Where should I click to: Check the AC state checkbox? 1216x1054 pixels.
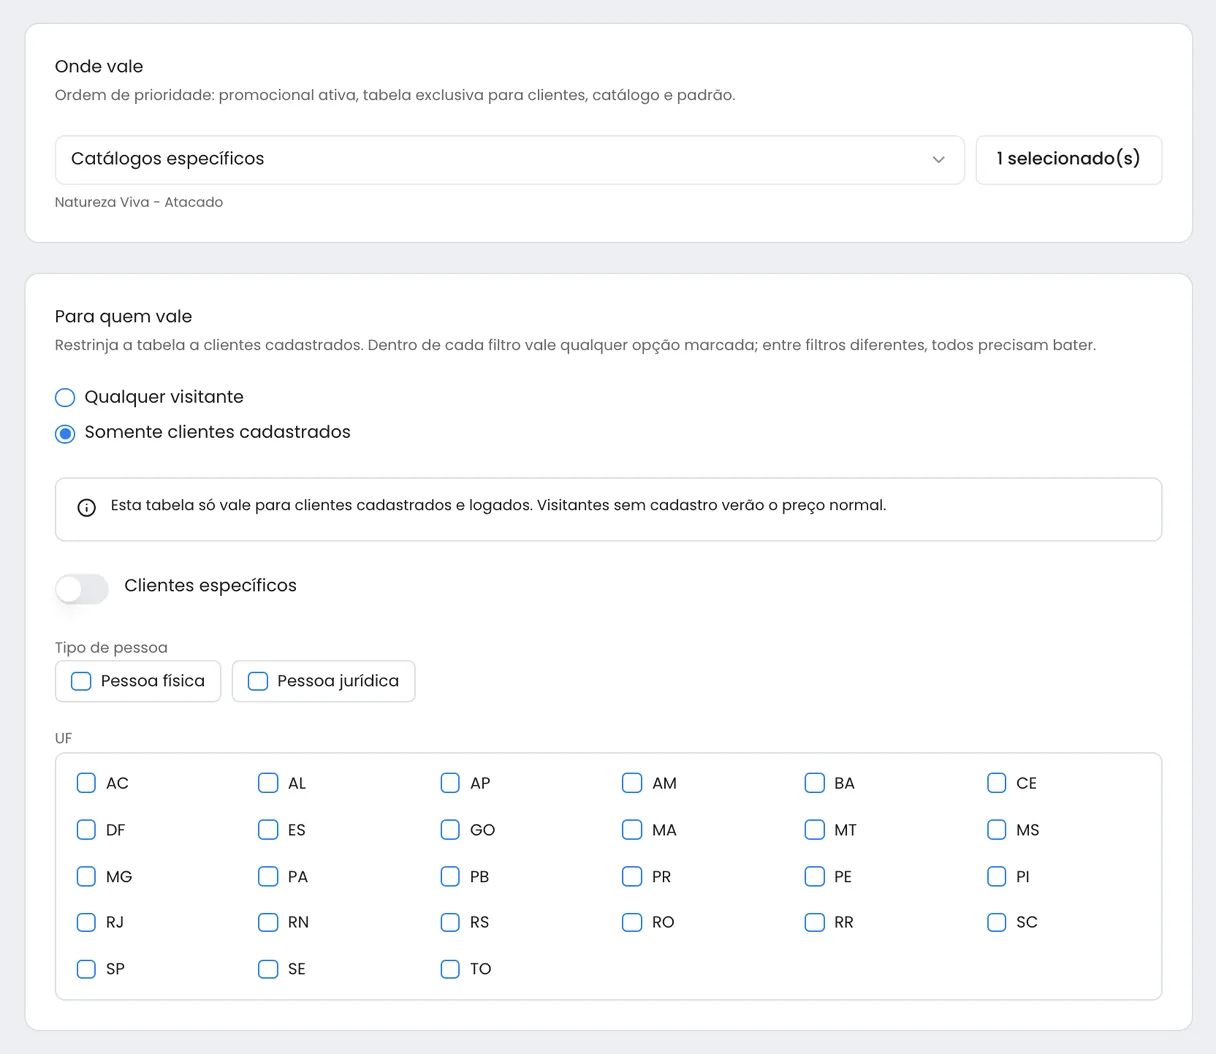click(x=86, y=783)
